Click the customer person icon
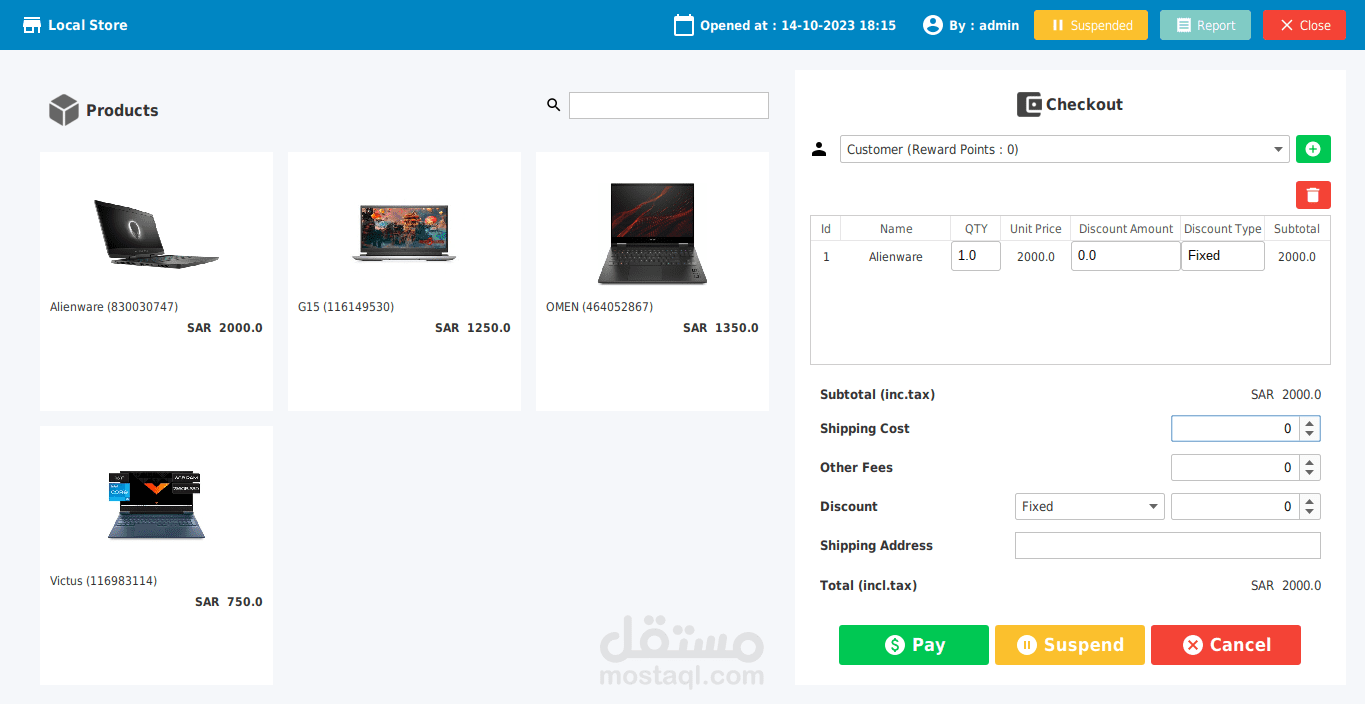Screen dimensions: 1365x704 (819, 149)
